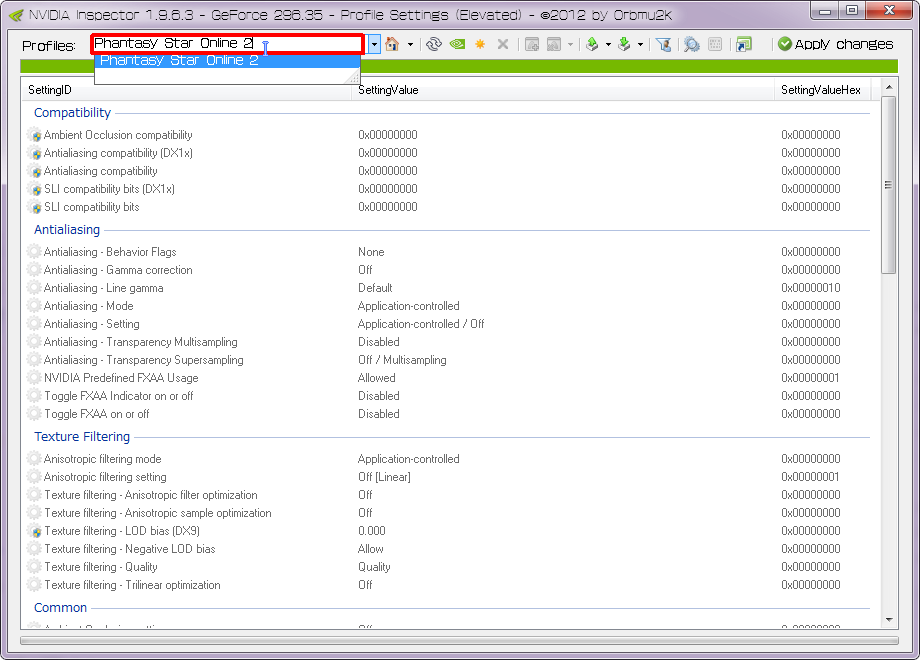Viewport: 920px width, 660px height.
Task: Click the vertical scrollbar thumb
Action: point(889,185)
